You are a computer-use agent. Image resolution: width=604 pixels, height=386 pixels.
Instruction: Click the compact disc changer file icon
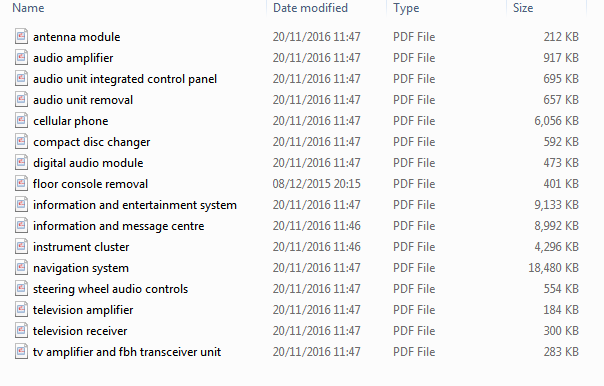(21, 141)
